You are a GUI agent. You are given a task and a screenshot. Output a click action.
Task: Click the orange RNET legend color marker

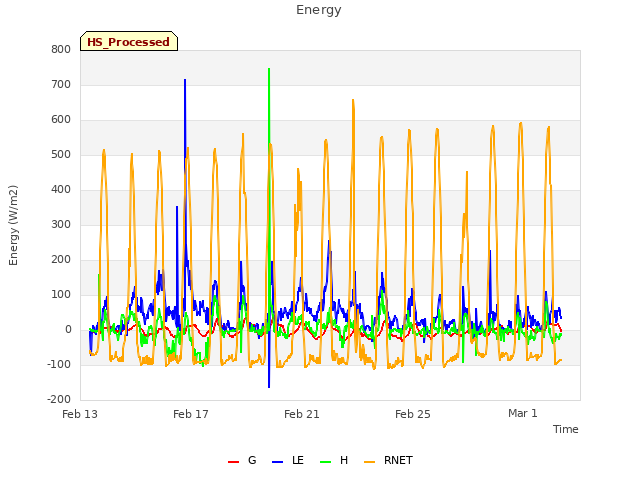369,462
